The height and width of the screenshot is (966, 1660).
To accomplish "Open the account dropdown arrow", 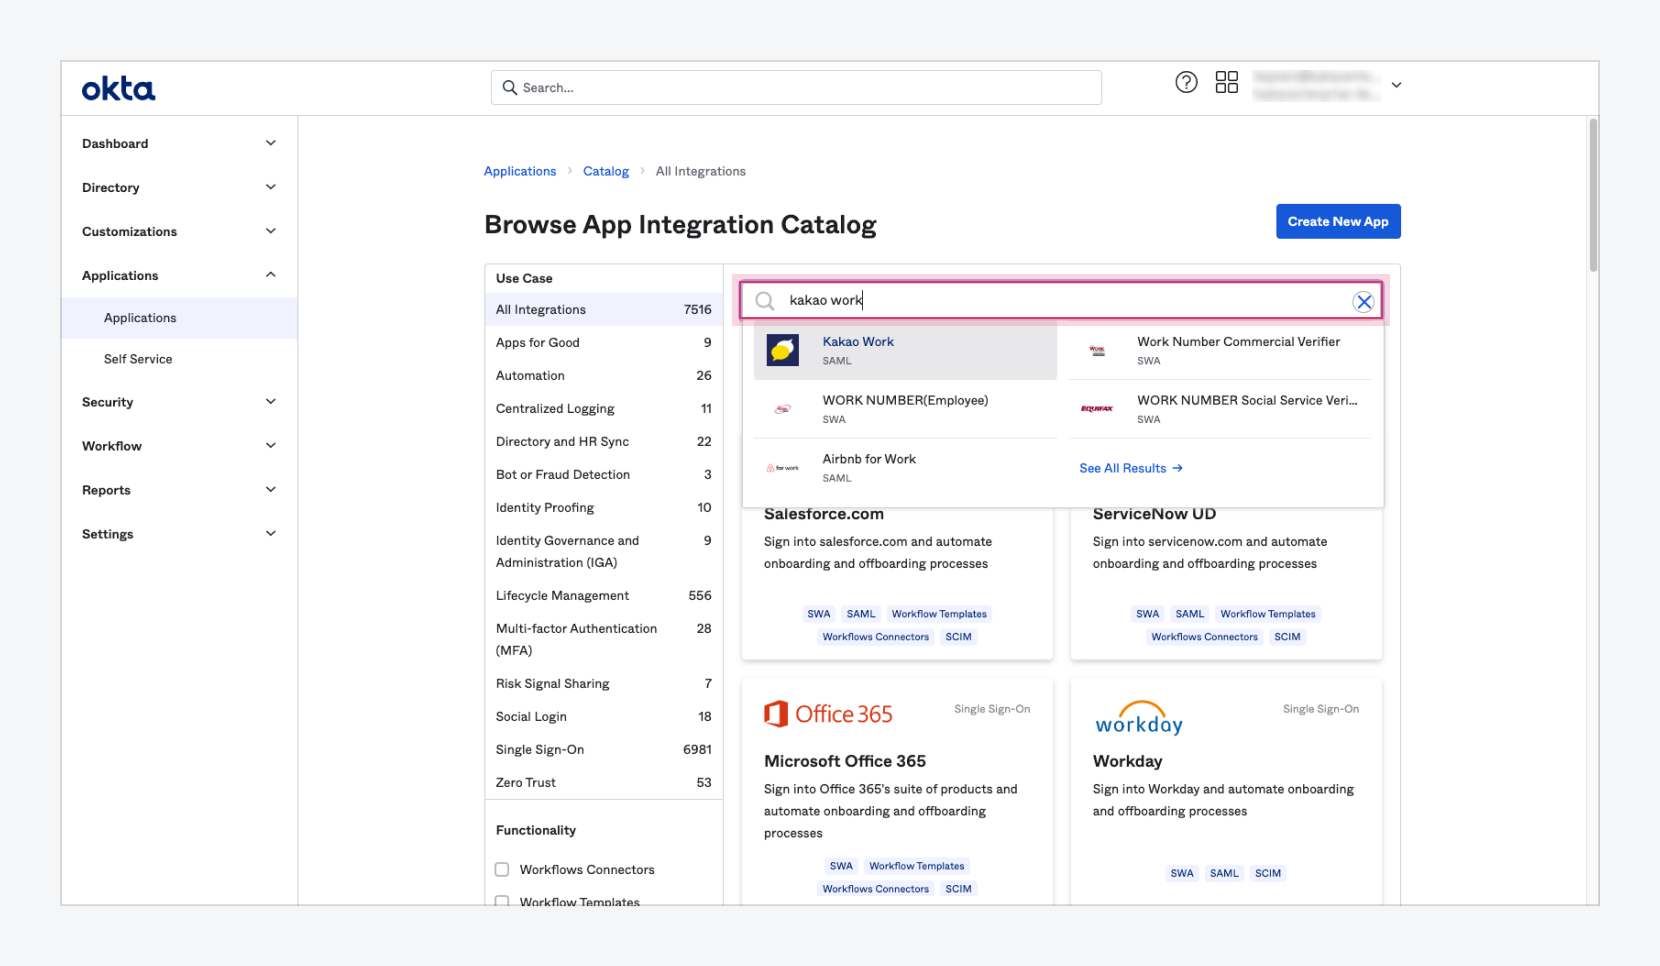I will click(x=1397, y=85).
